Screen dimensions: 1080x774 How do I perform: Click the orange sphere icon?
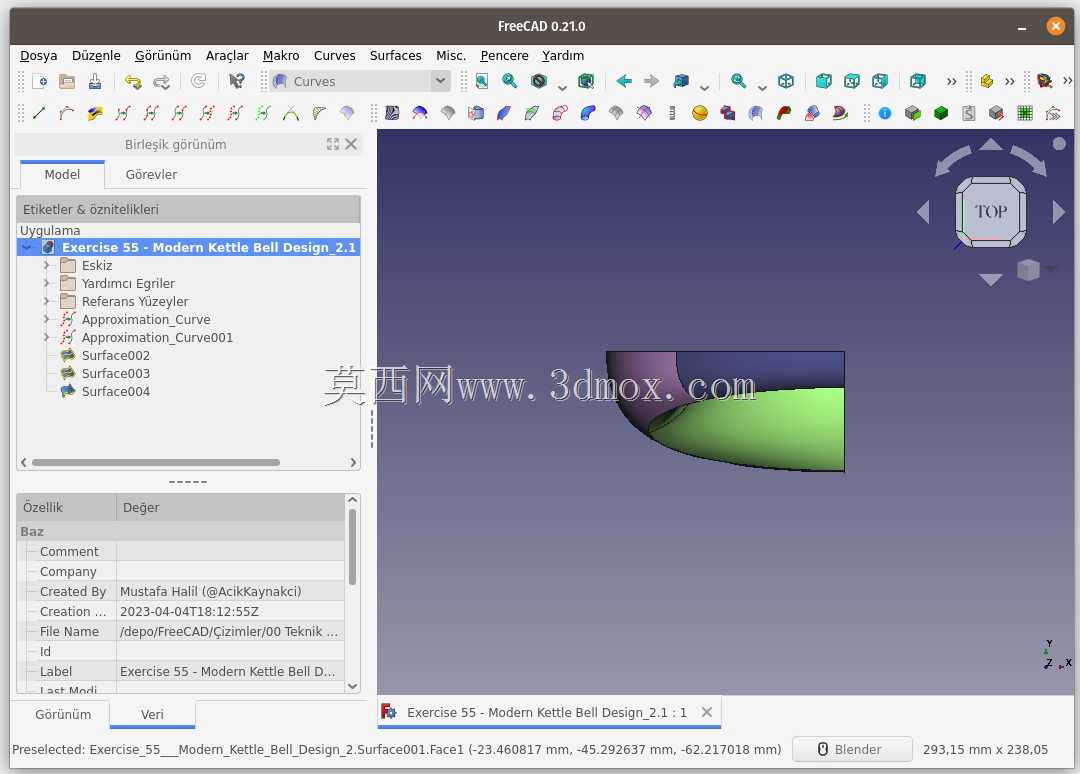[x=700, y=113]
